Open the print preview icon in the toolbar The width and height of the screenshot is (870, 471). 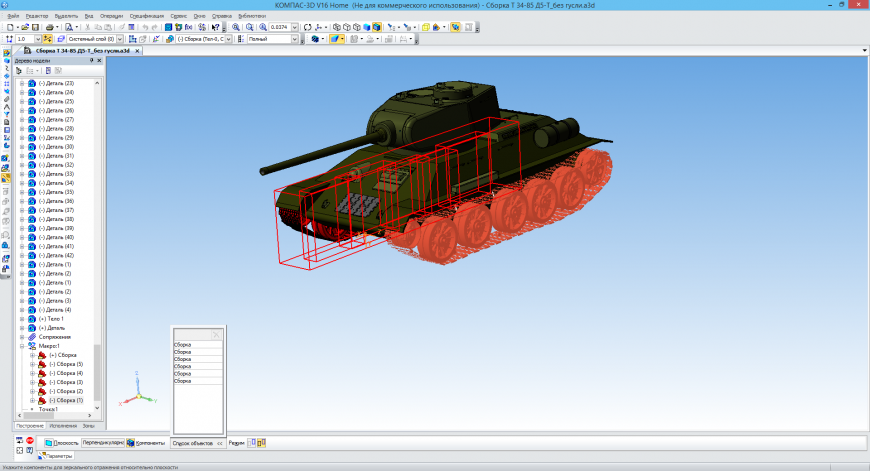click(69, 27)
